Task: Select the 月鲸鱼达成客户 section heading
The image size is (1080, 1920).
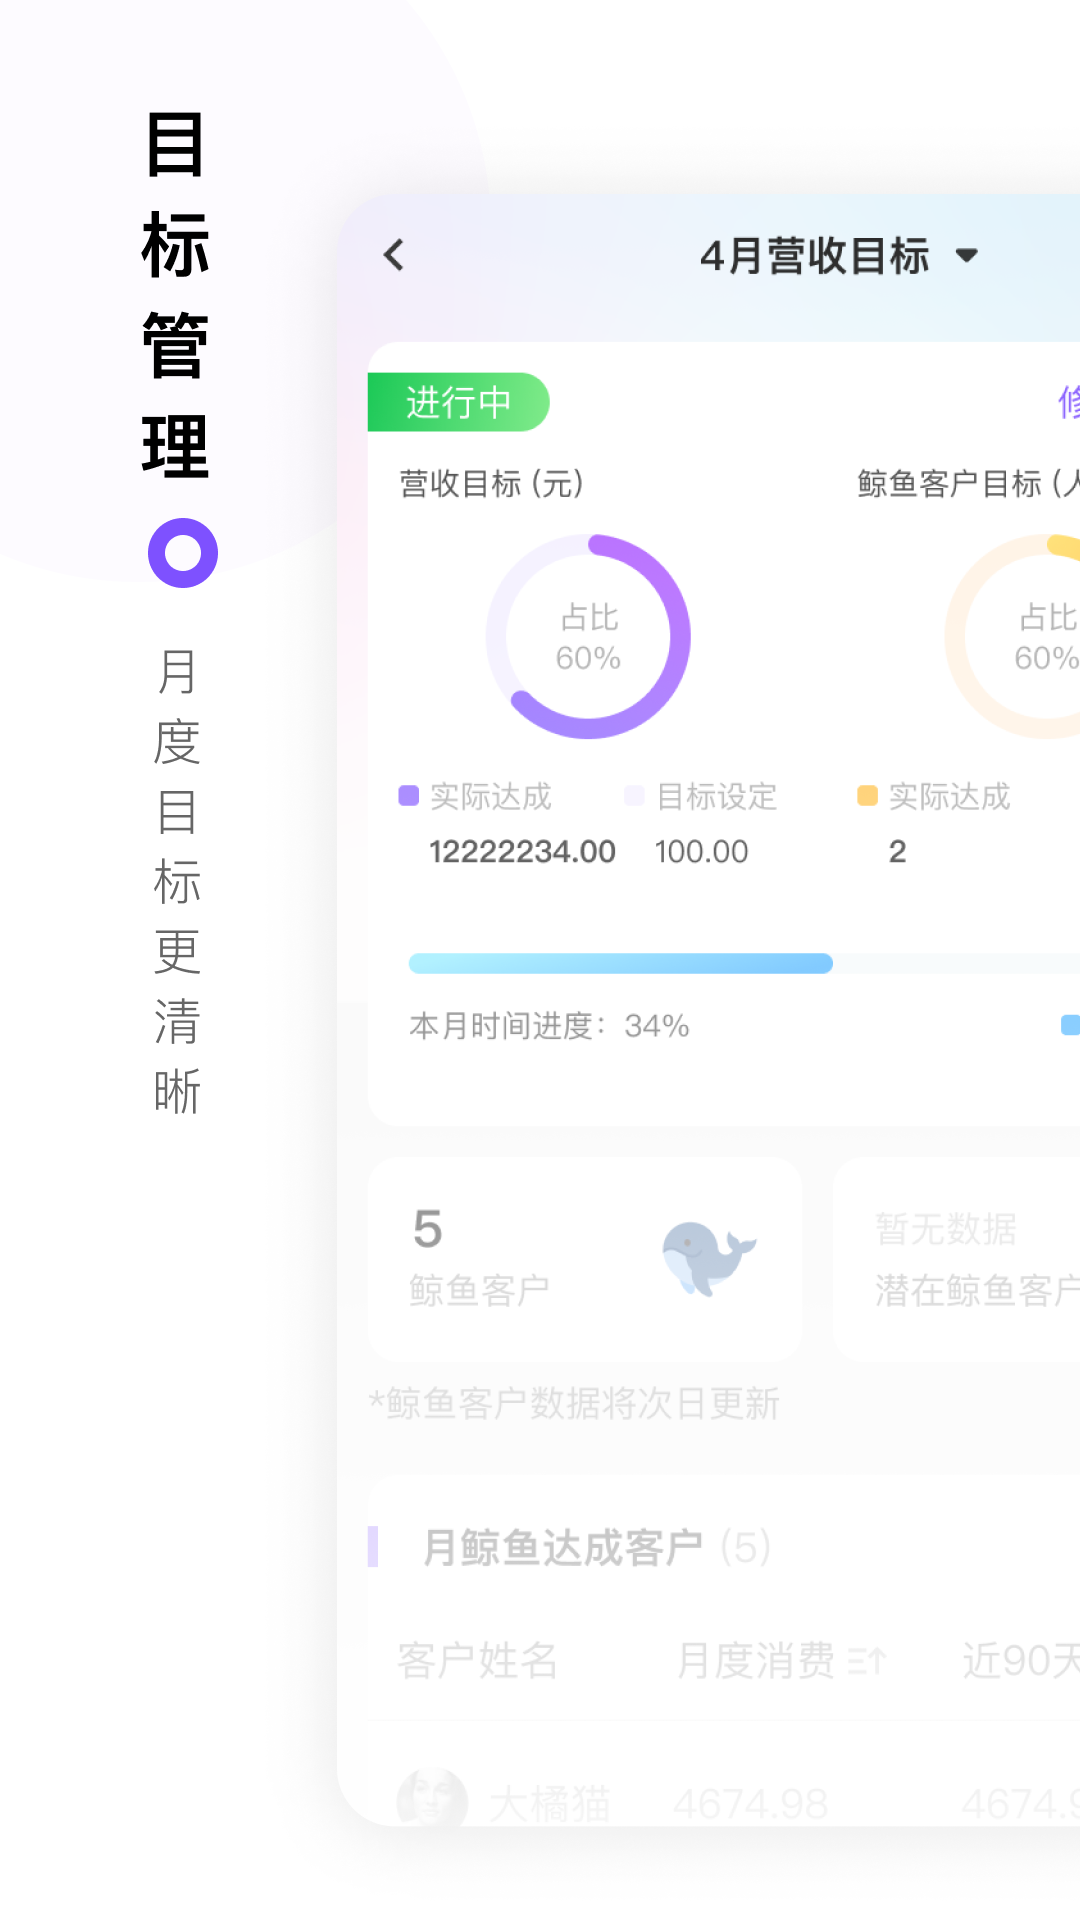Action: 562,1548
